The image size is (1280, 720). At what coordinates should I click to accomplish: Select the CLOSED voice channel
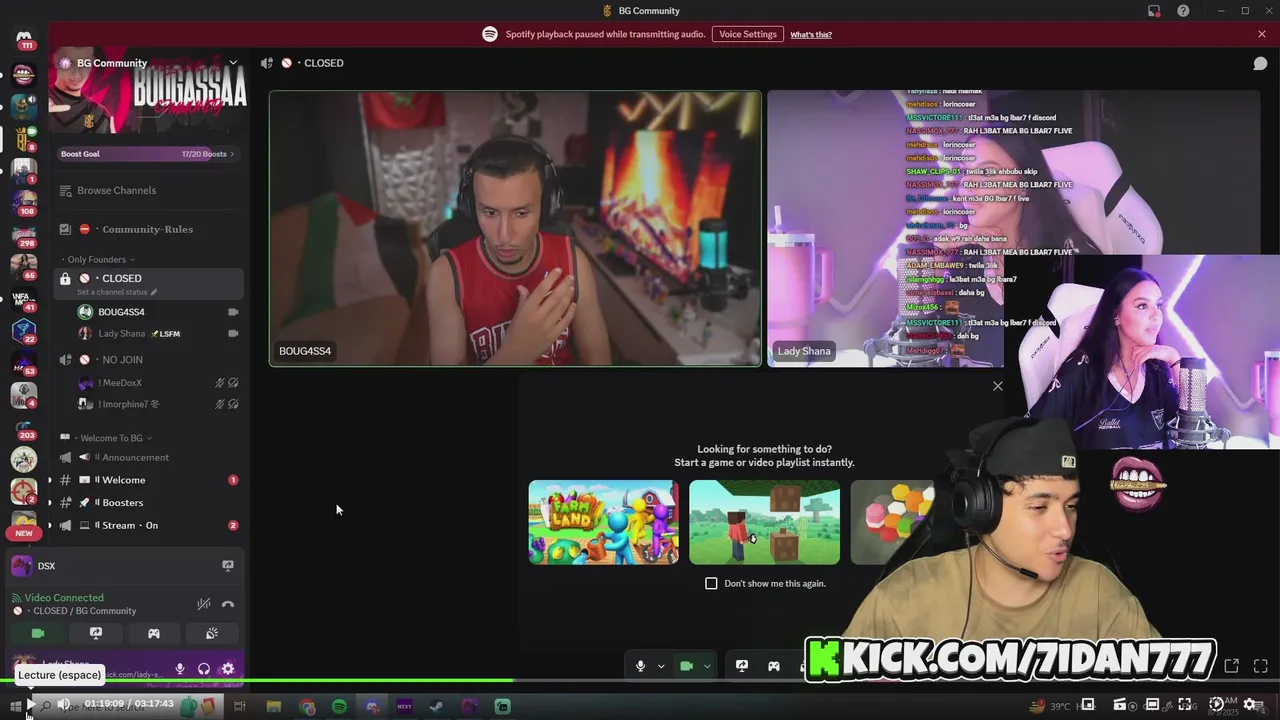pos(147,278)
